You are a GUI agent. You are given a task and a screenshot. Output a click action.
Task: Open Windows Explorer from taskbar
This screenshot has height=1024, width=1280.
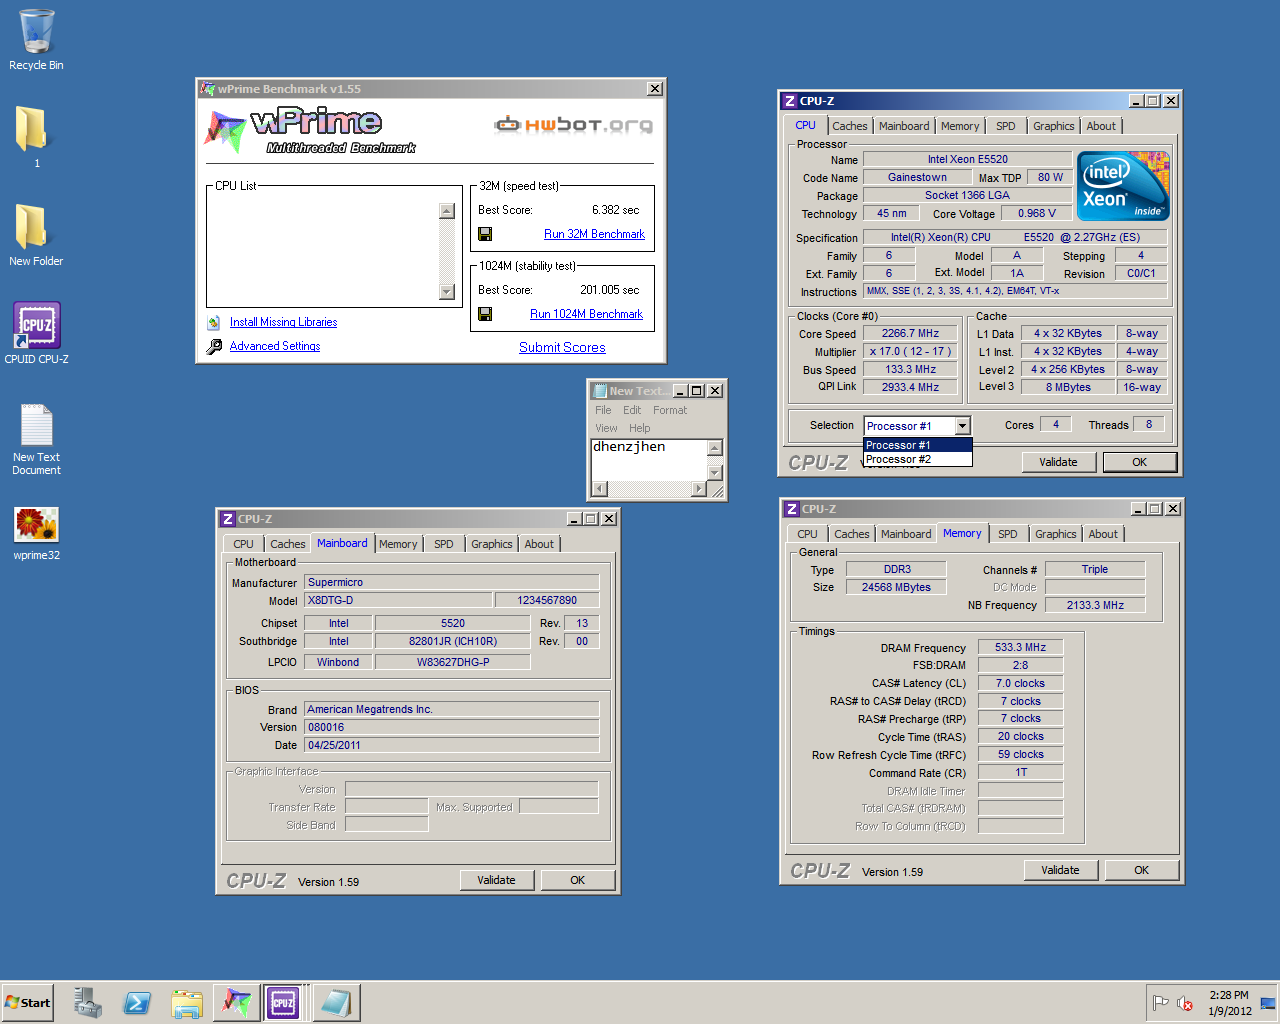click(187, 1003)
